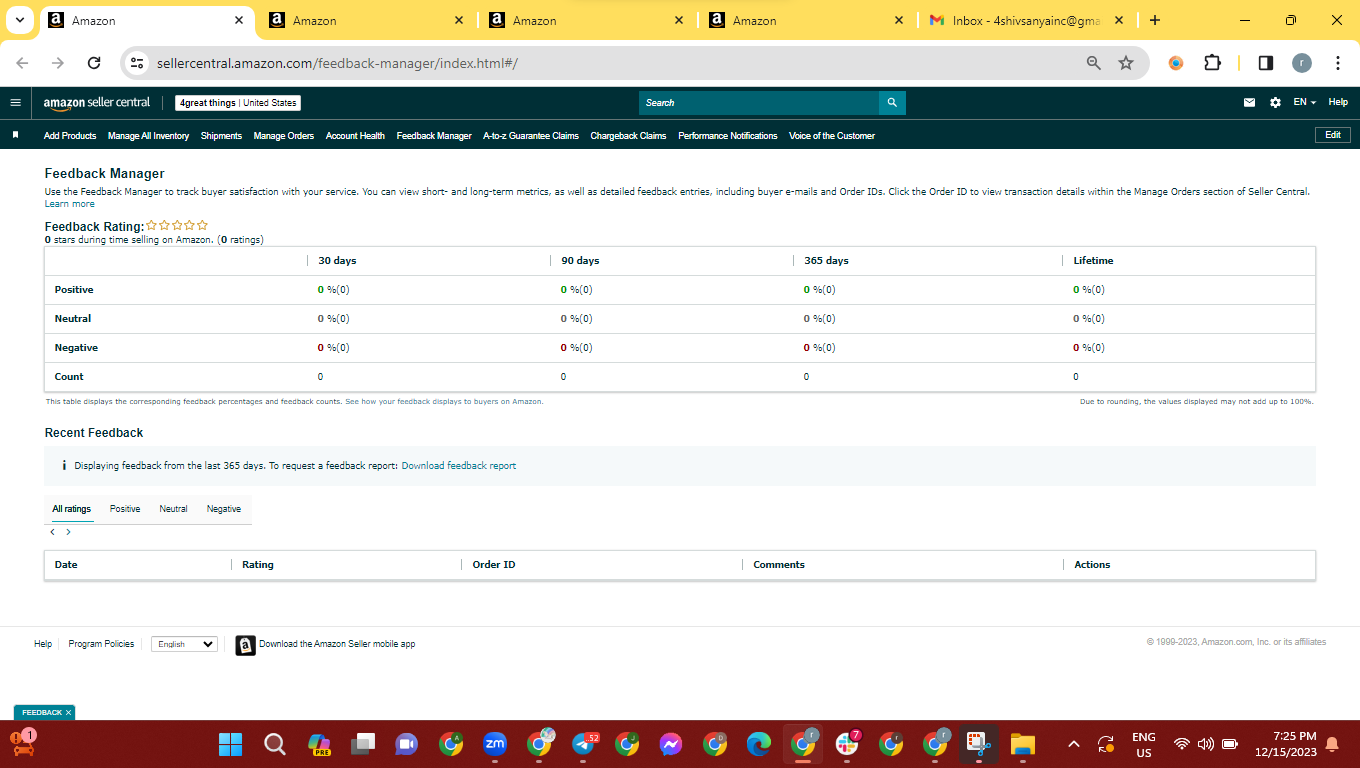Open the Account Health menu item
Viewport: 1360px width, 768px height.
pyautogui.click(x=355, y=136)
